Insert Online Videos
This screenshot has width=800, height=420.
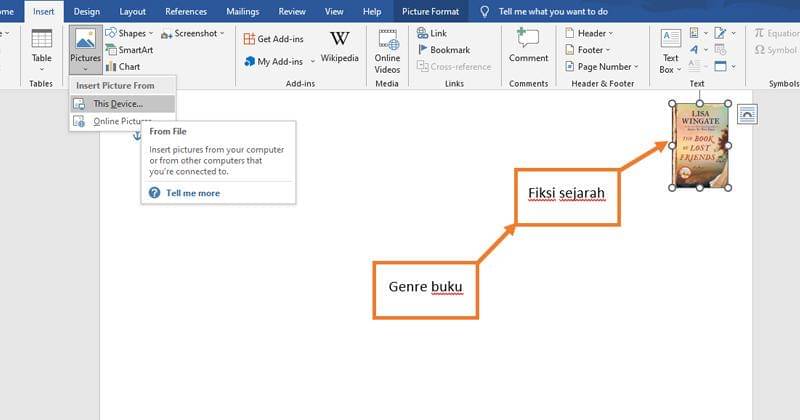(387, 48)
